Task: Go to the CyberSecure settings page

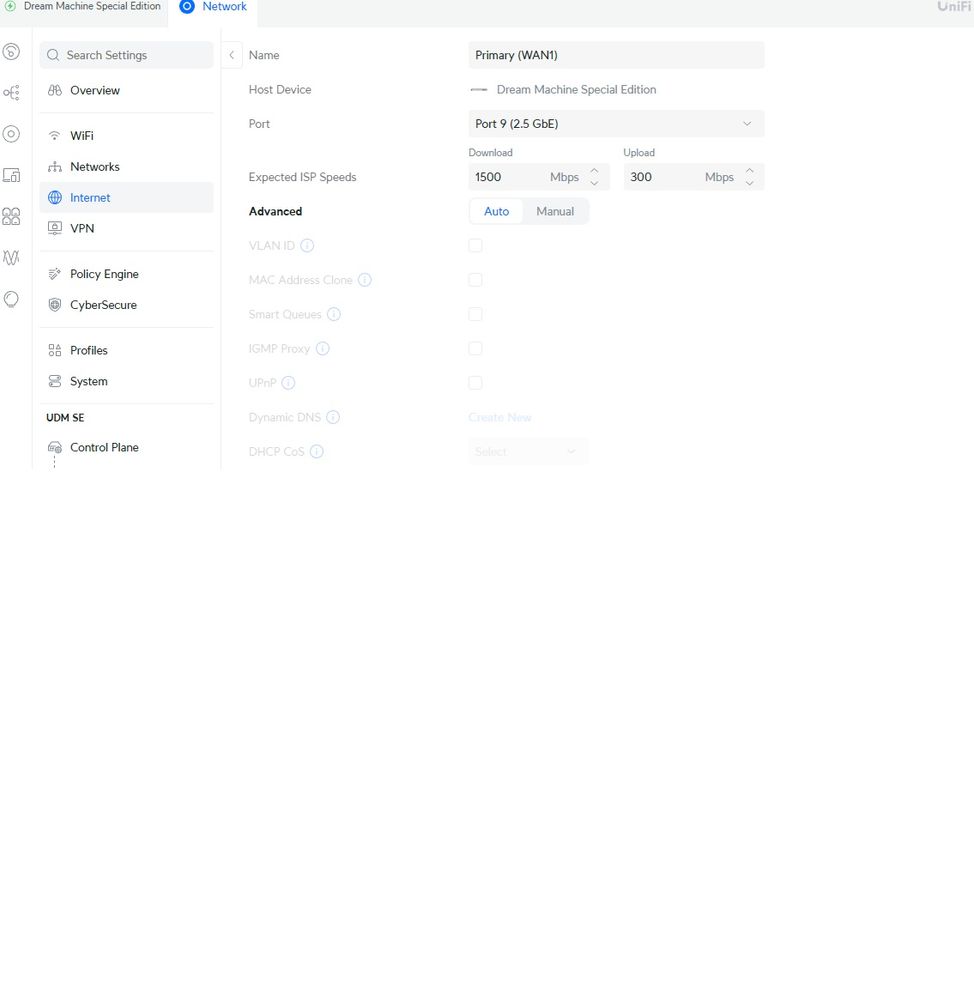Action: click(103, 305)
